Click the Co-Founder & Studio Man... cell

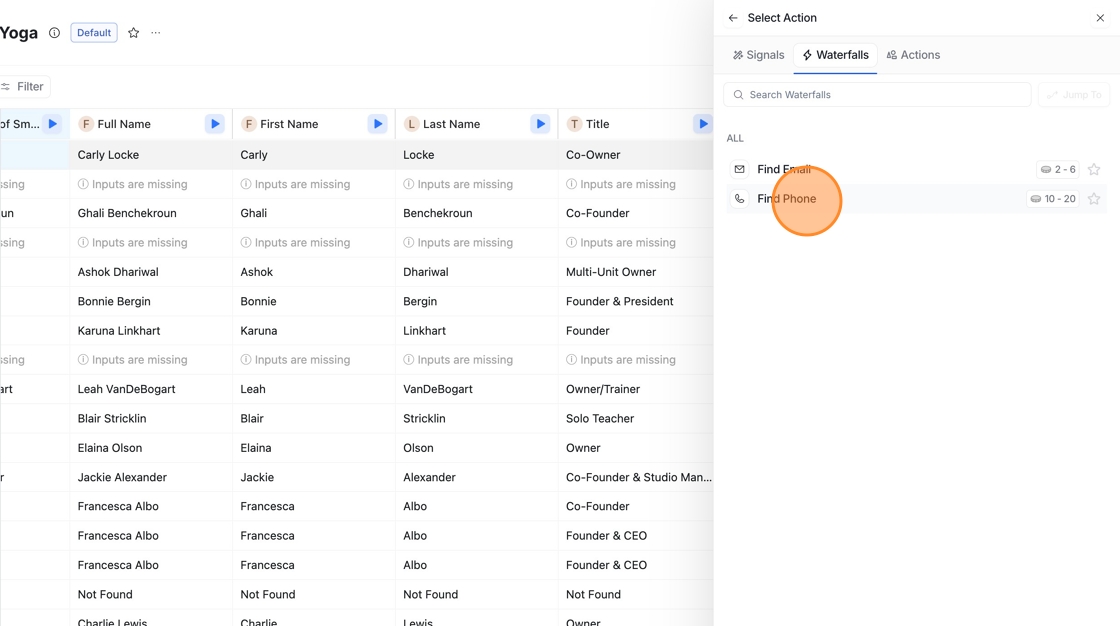pyautogui.click(x=636, y=477)
